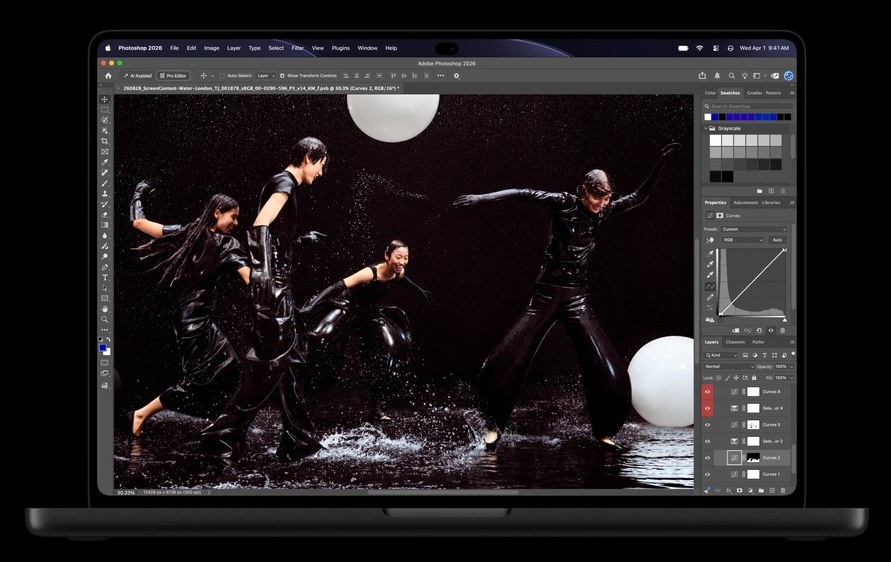The image size is (891, 562).
Task: Open the RGB channel dropdown
Action: point(743,240)
